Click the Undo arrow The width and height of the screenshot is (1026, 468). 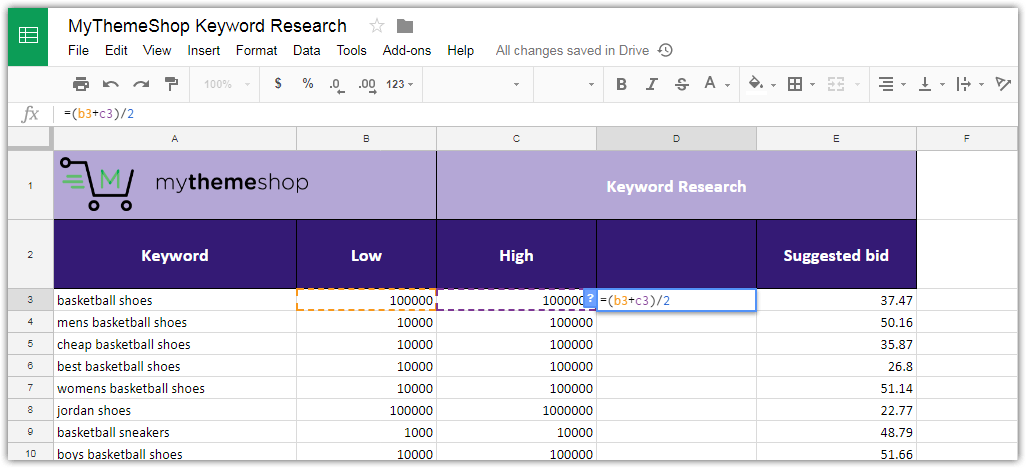pyautogui.click(x=111, y=84)
